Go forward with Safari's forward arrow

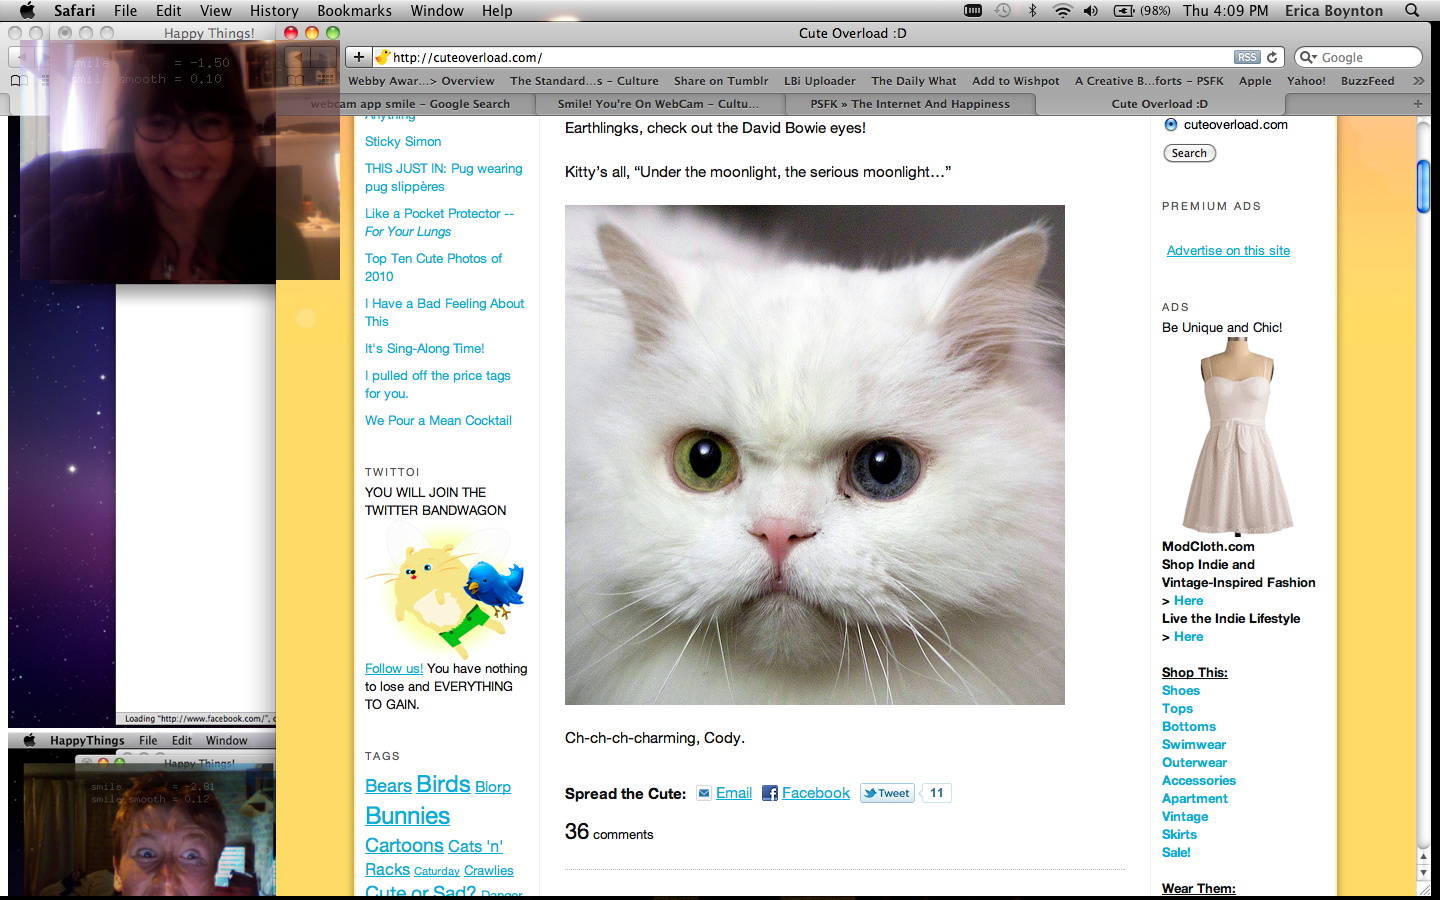322,57
